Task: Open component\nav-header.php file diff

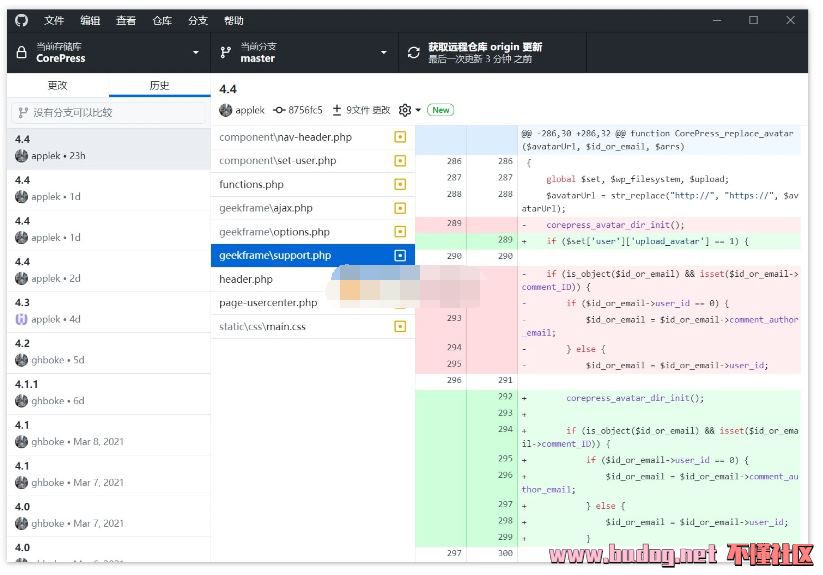Action: coord(313,137)
